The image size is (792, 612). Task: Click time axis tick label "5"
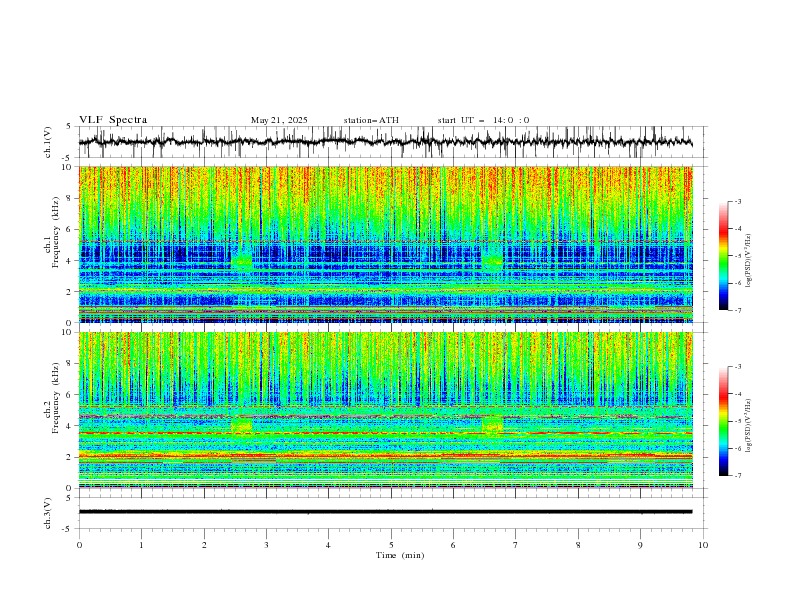pos(391,545)
